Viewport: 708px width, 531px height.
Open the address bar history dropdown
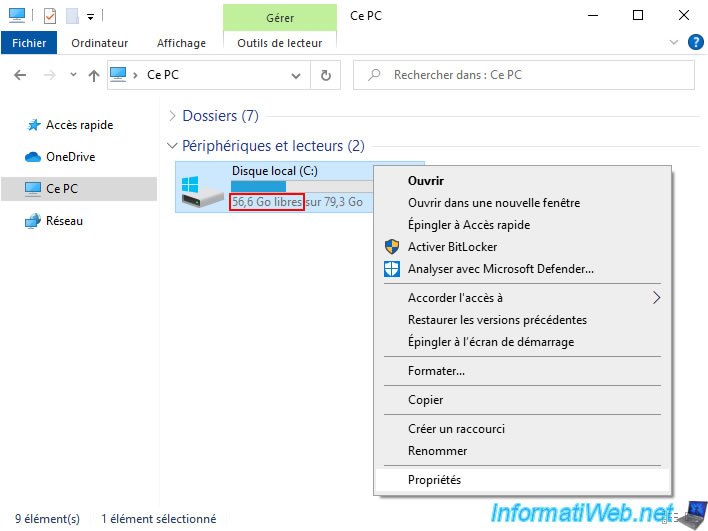[x=296, y=75]
